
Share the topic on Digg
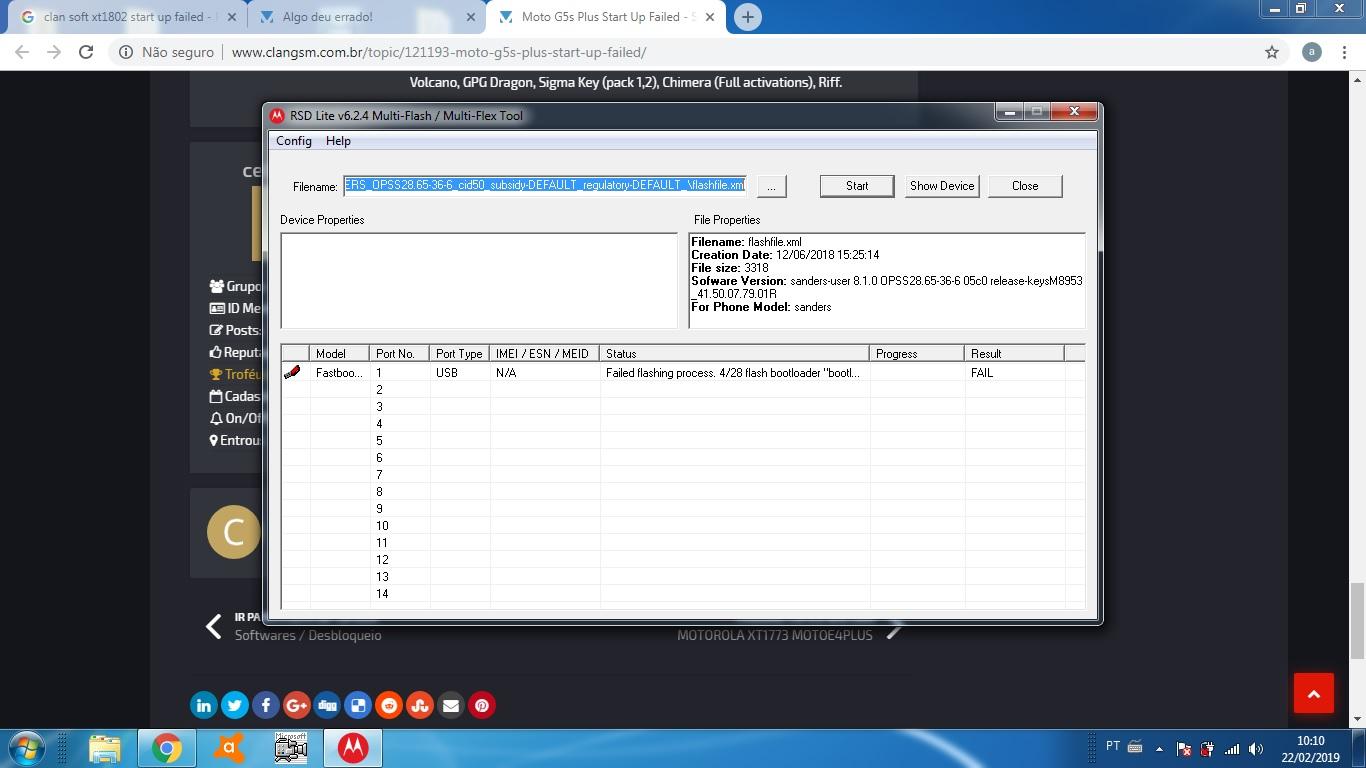pos(328,705)
